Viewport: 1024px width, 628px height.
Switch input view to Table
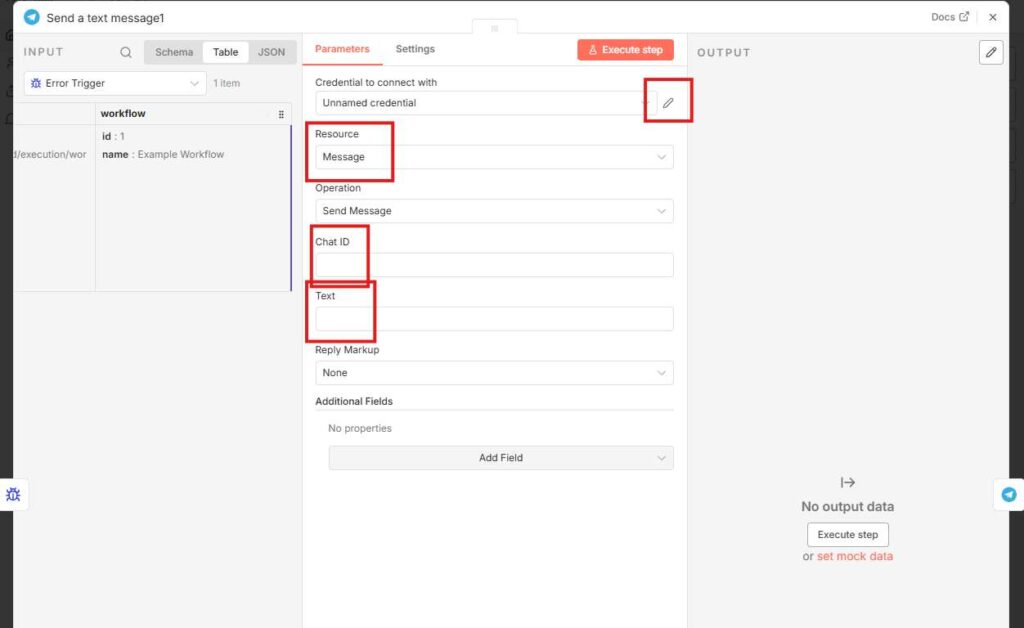pyautogui.click(x=225, y=52)
